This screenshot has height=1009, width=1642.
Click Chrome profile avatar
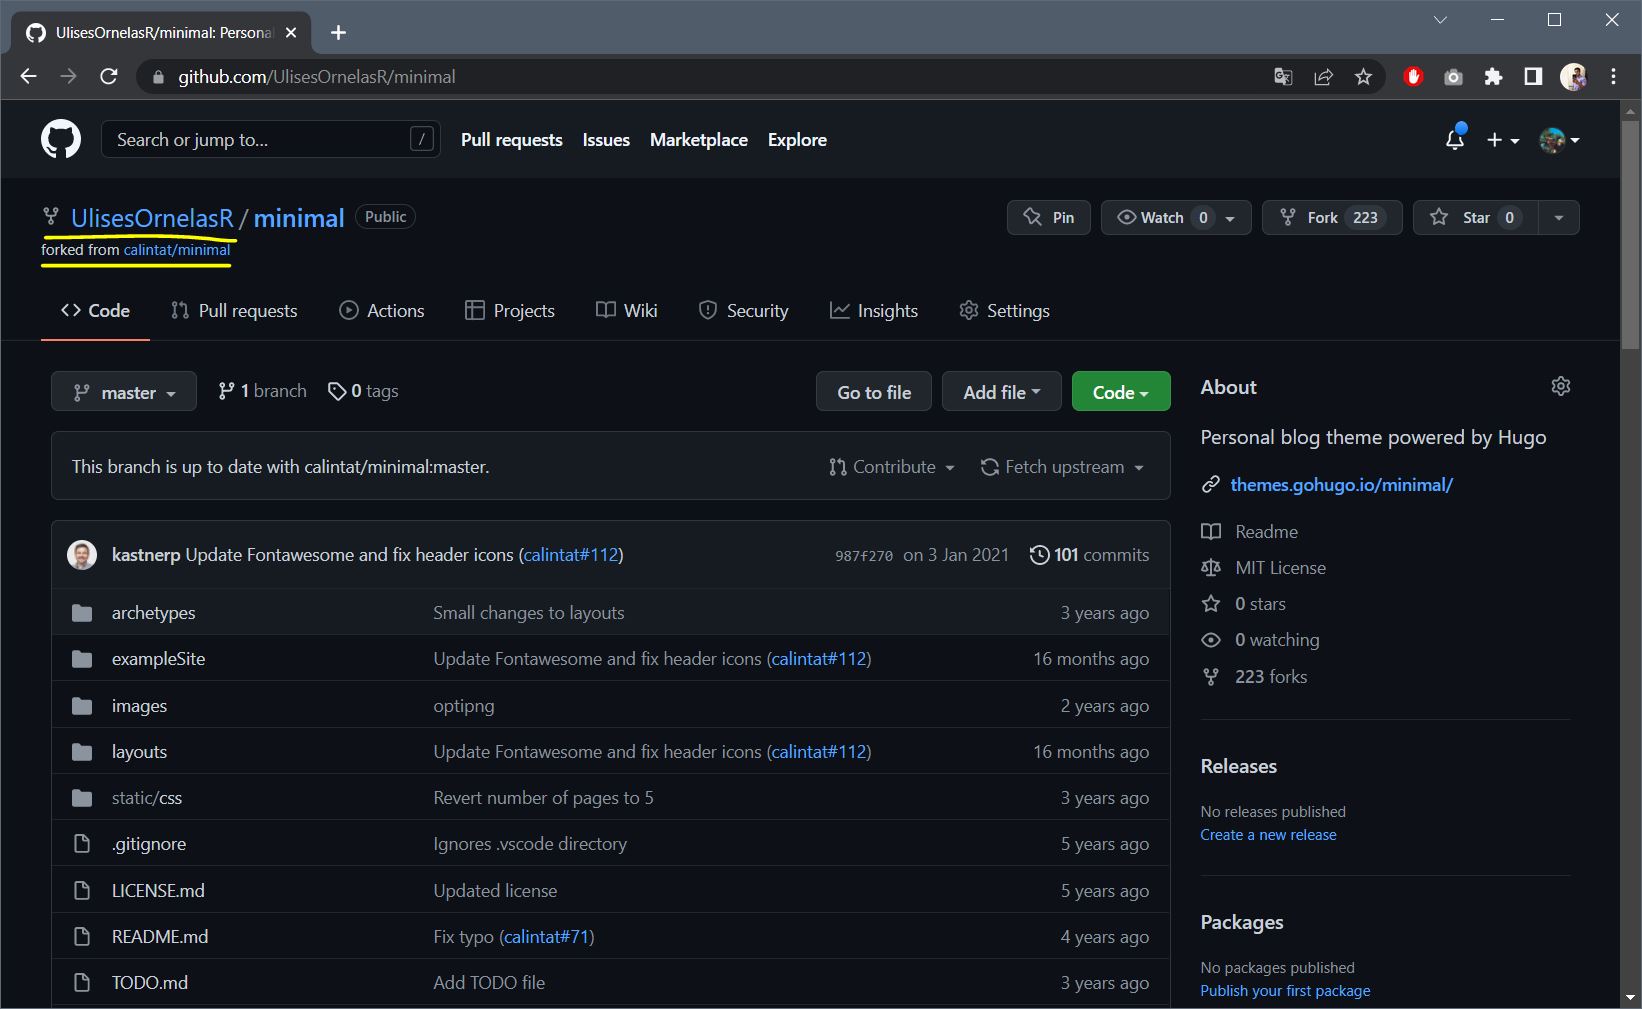click(x=1573, y=77)
